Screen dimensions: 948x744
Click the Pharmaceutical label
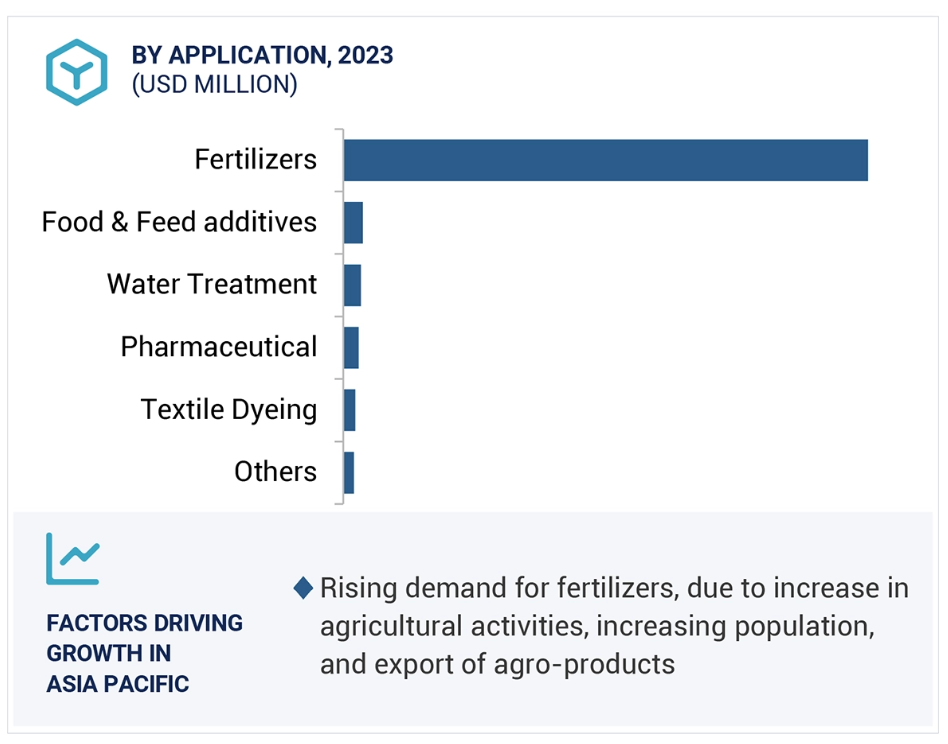coord(219,347)
